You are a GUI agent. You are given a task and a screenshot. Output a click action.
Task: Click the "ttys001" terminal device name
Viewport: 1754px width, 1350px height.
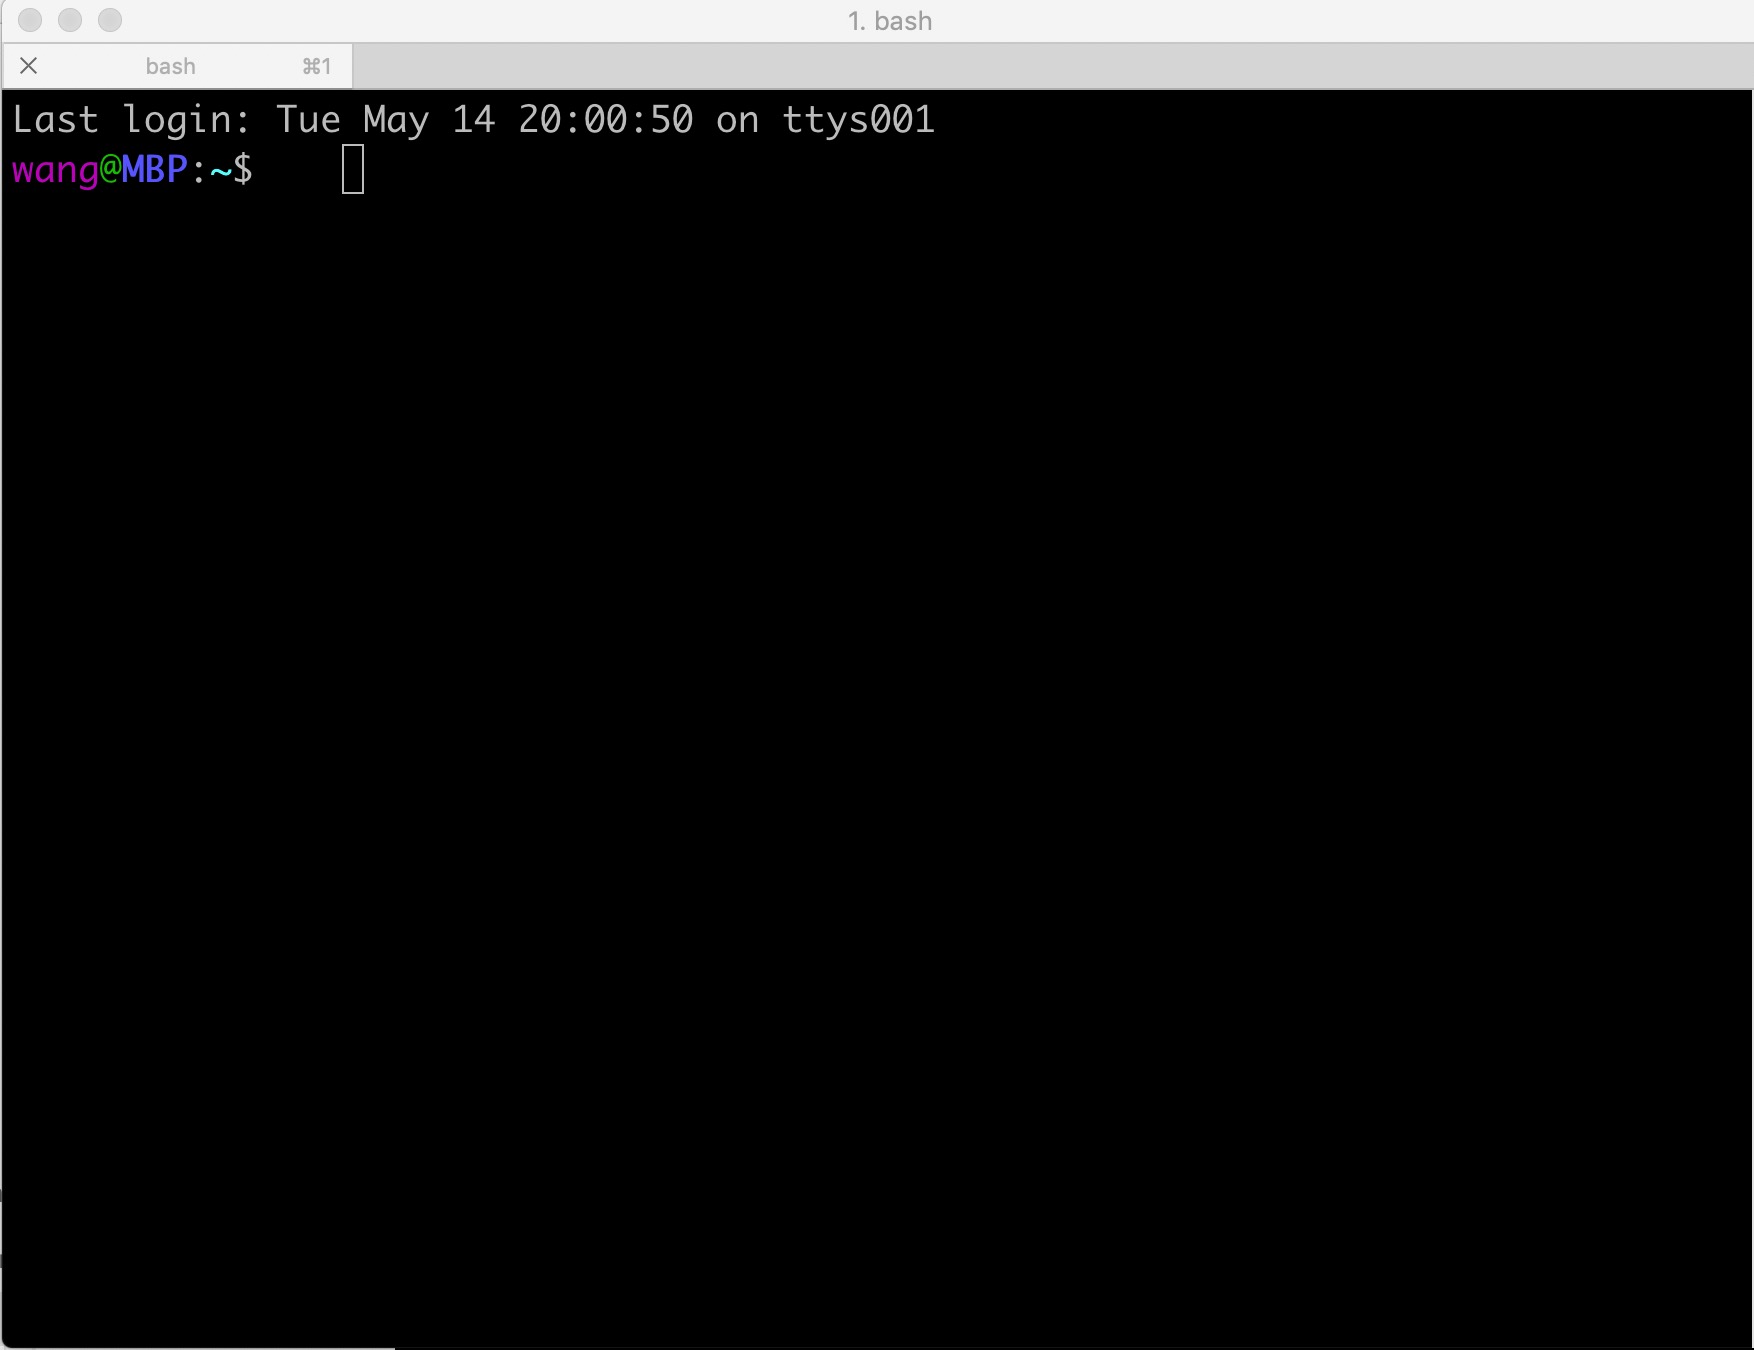pos(858,121)
